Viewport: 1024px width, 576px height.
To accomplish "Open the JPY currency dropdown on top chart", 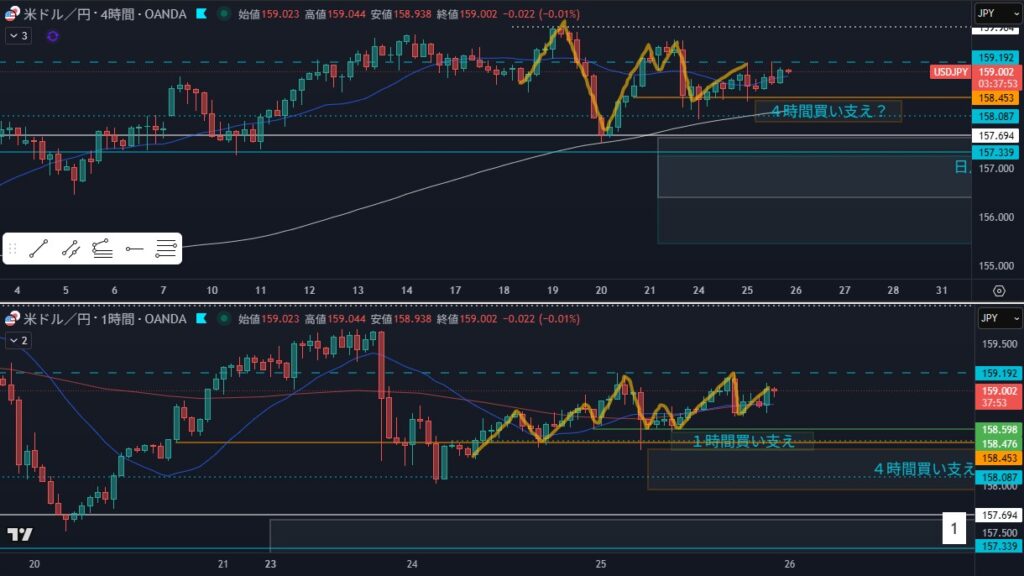I will point(997,13).
